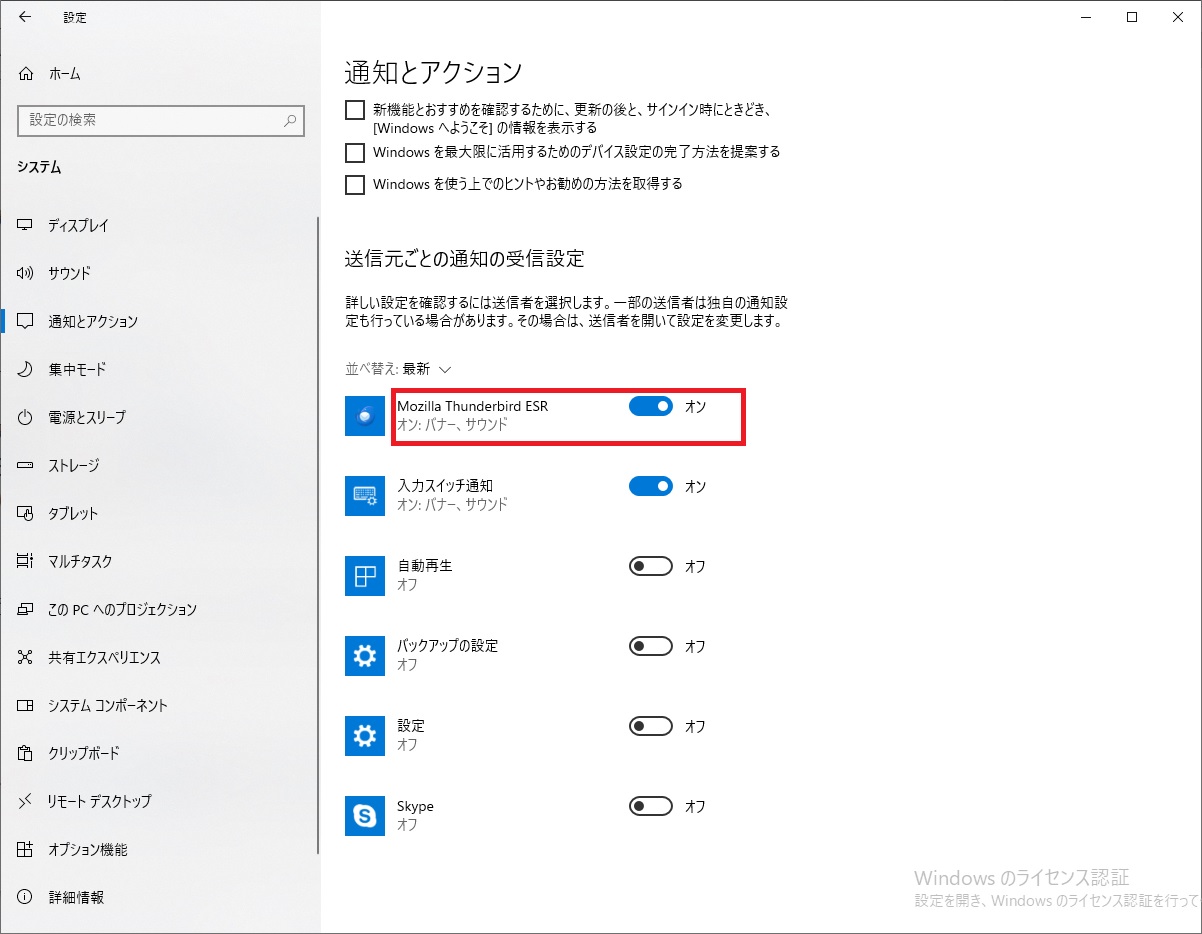Screen dimensions: 1202x934
Task: Turn on 設定 app notifications toggle
Action: [x=651, y=726]
